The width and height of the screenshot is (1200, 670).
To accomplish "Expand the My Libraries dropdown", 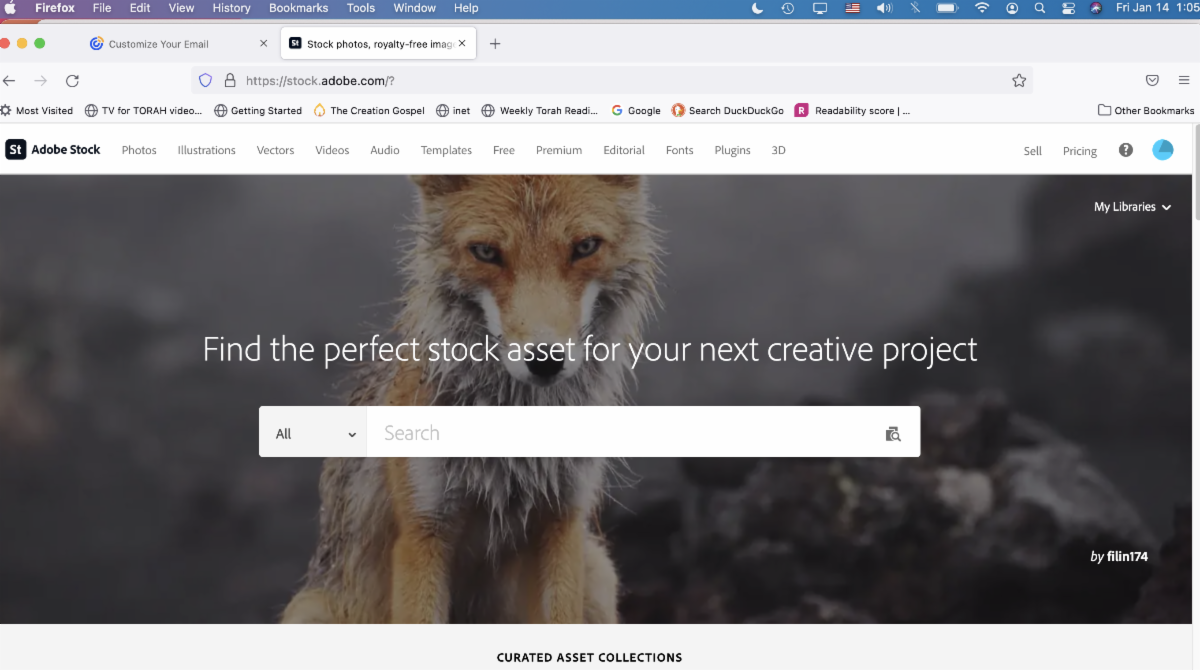I will point(1132,207).
